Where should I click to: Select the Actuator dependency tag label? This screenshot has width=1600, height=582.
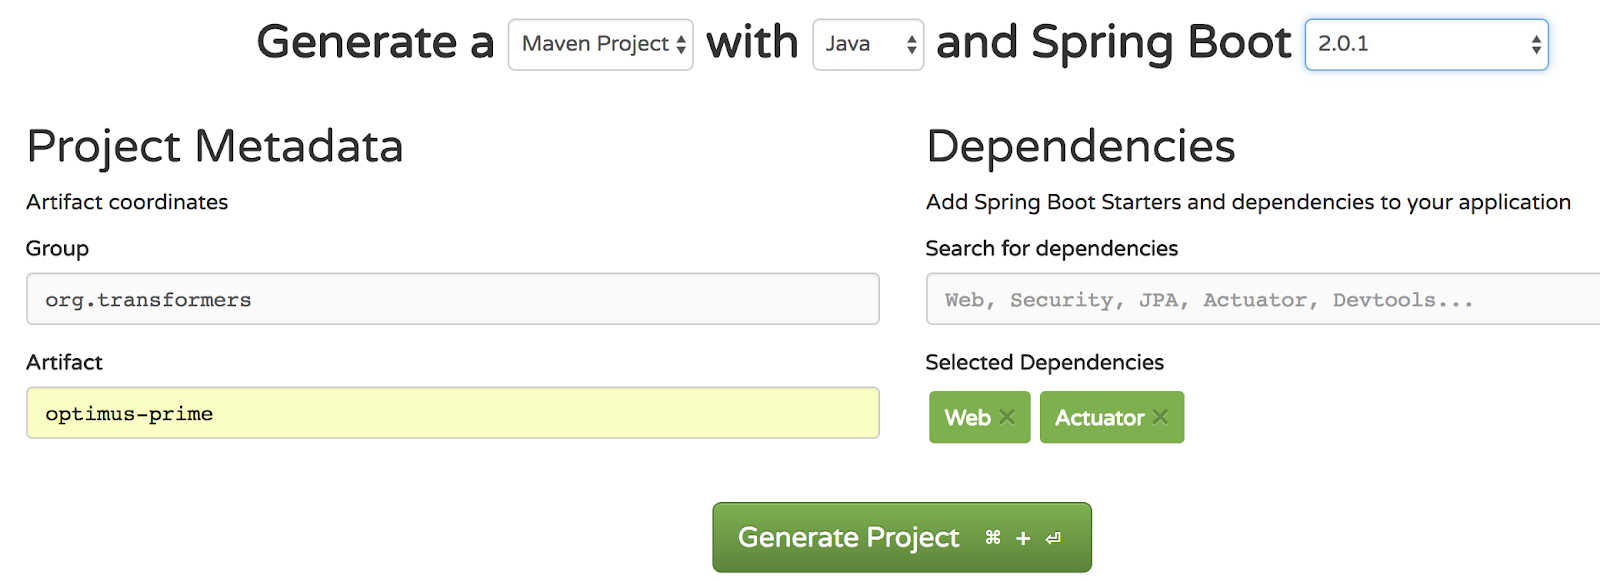1099,418
